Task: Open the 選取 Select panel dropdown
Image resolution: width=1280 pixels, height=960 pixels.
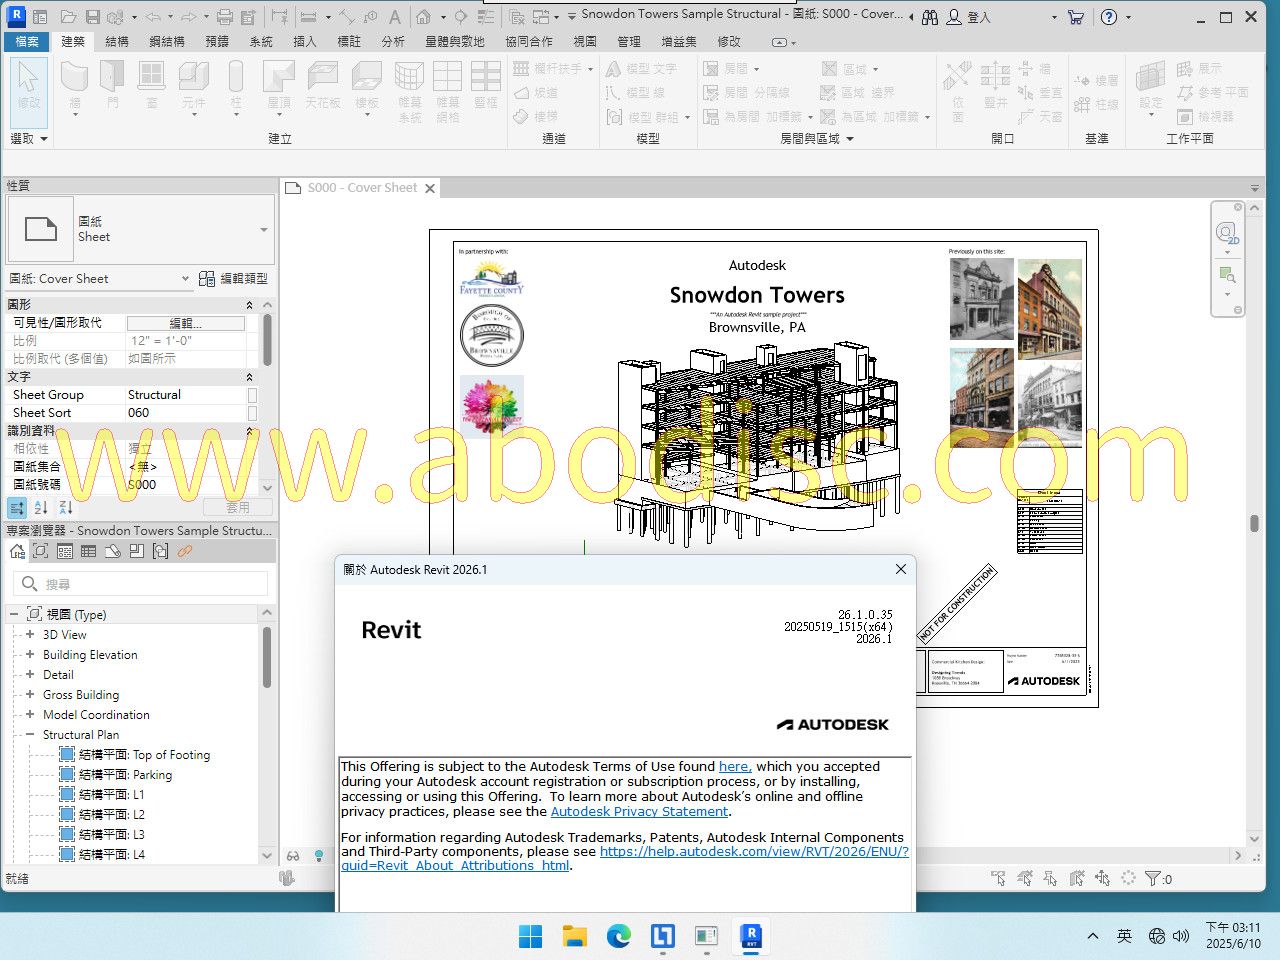Action: point(29,139)
